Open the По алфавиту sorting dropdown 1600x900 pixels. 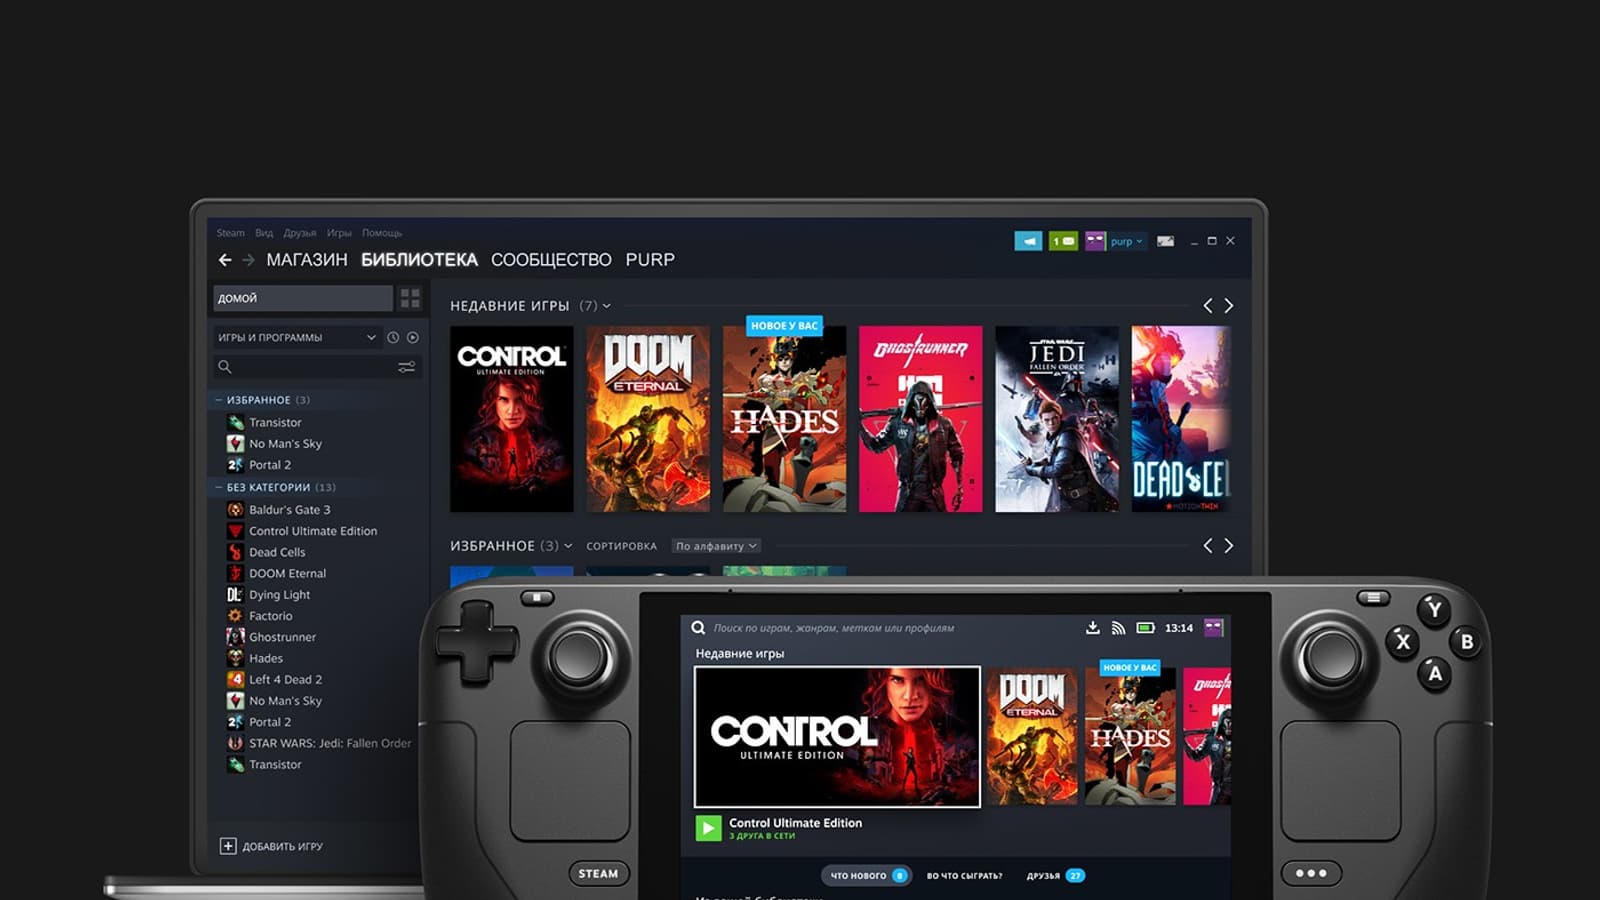716,546
